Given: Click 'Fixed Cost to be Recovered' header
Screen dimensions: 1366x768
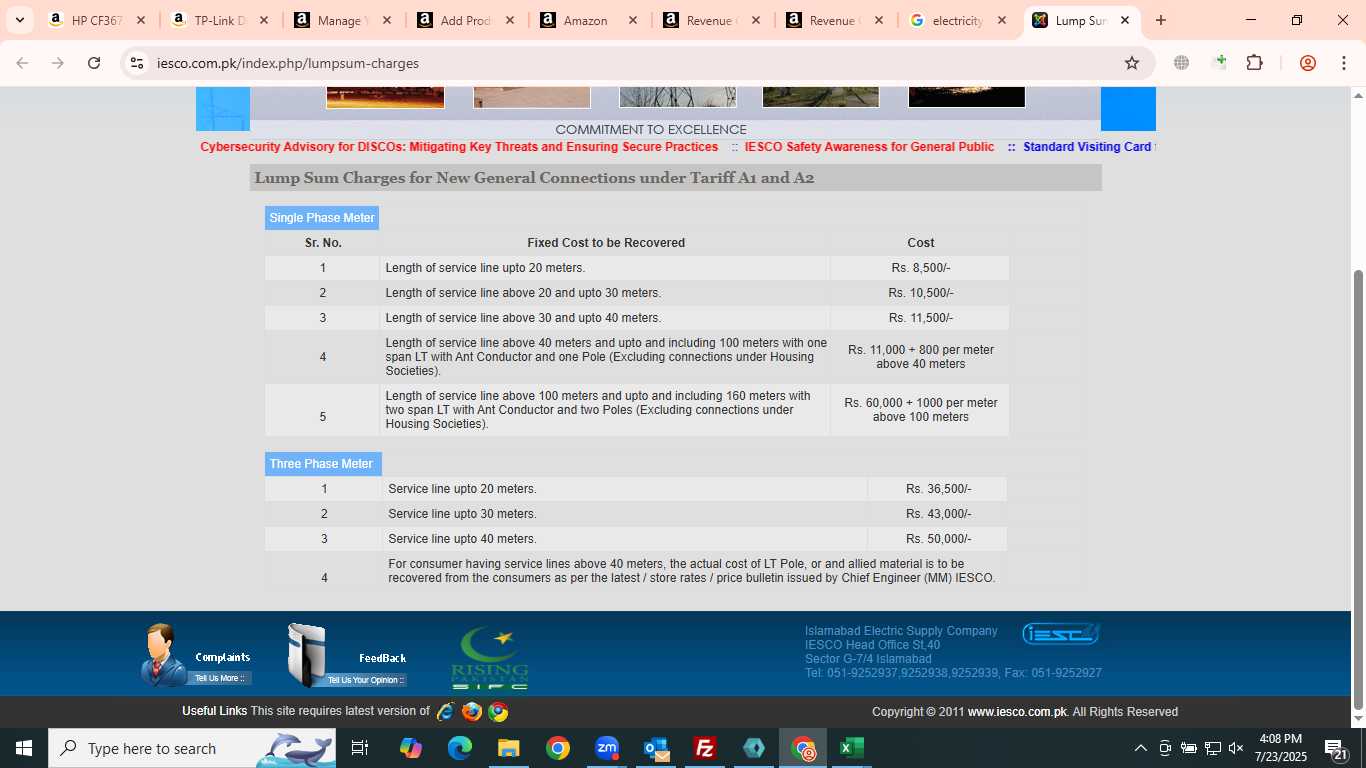Looking at the screenshot, I should click(606, 243).
